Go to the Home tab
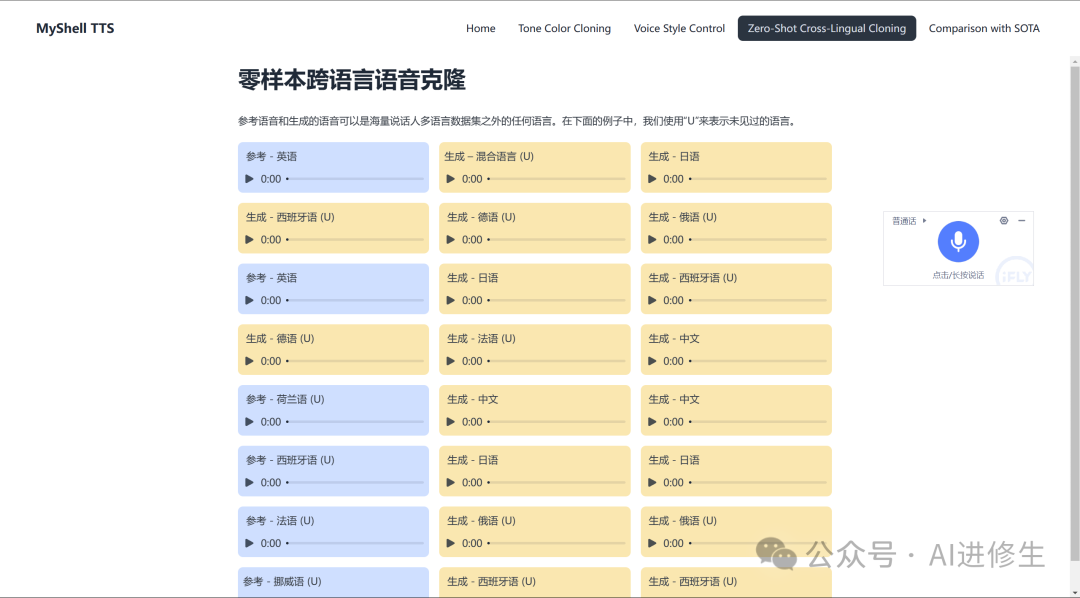The width and height of the screenshot is (1080, 598). point(480,28)
